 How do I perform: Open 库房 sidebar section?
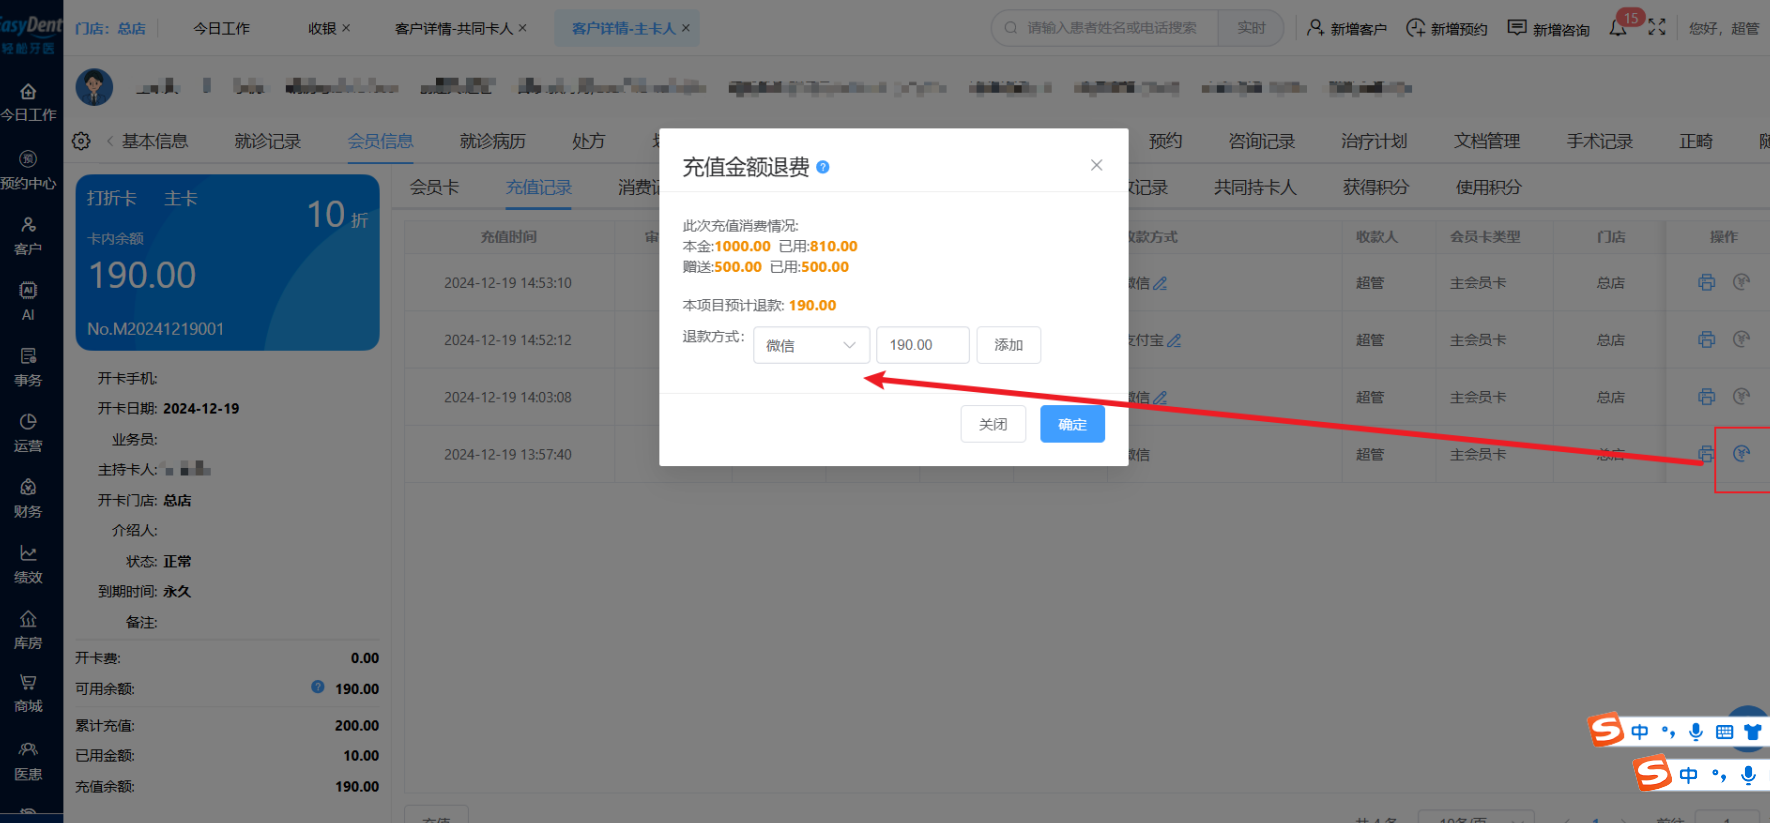[x=28, y=630]
